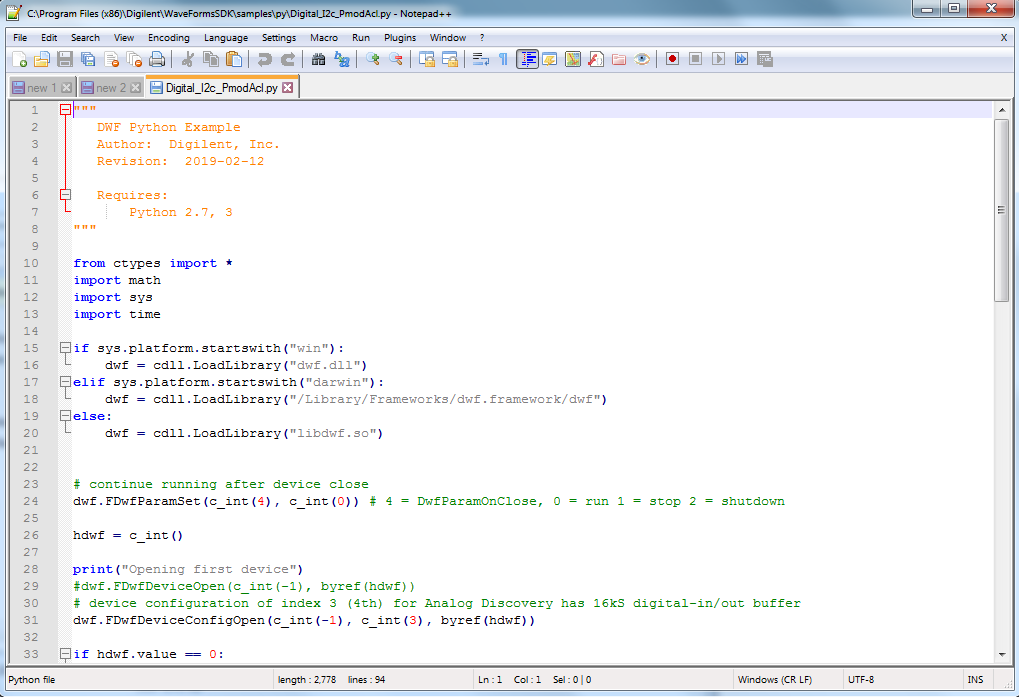Open Find with the binoculars icon

click(x=318, y=60)
